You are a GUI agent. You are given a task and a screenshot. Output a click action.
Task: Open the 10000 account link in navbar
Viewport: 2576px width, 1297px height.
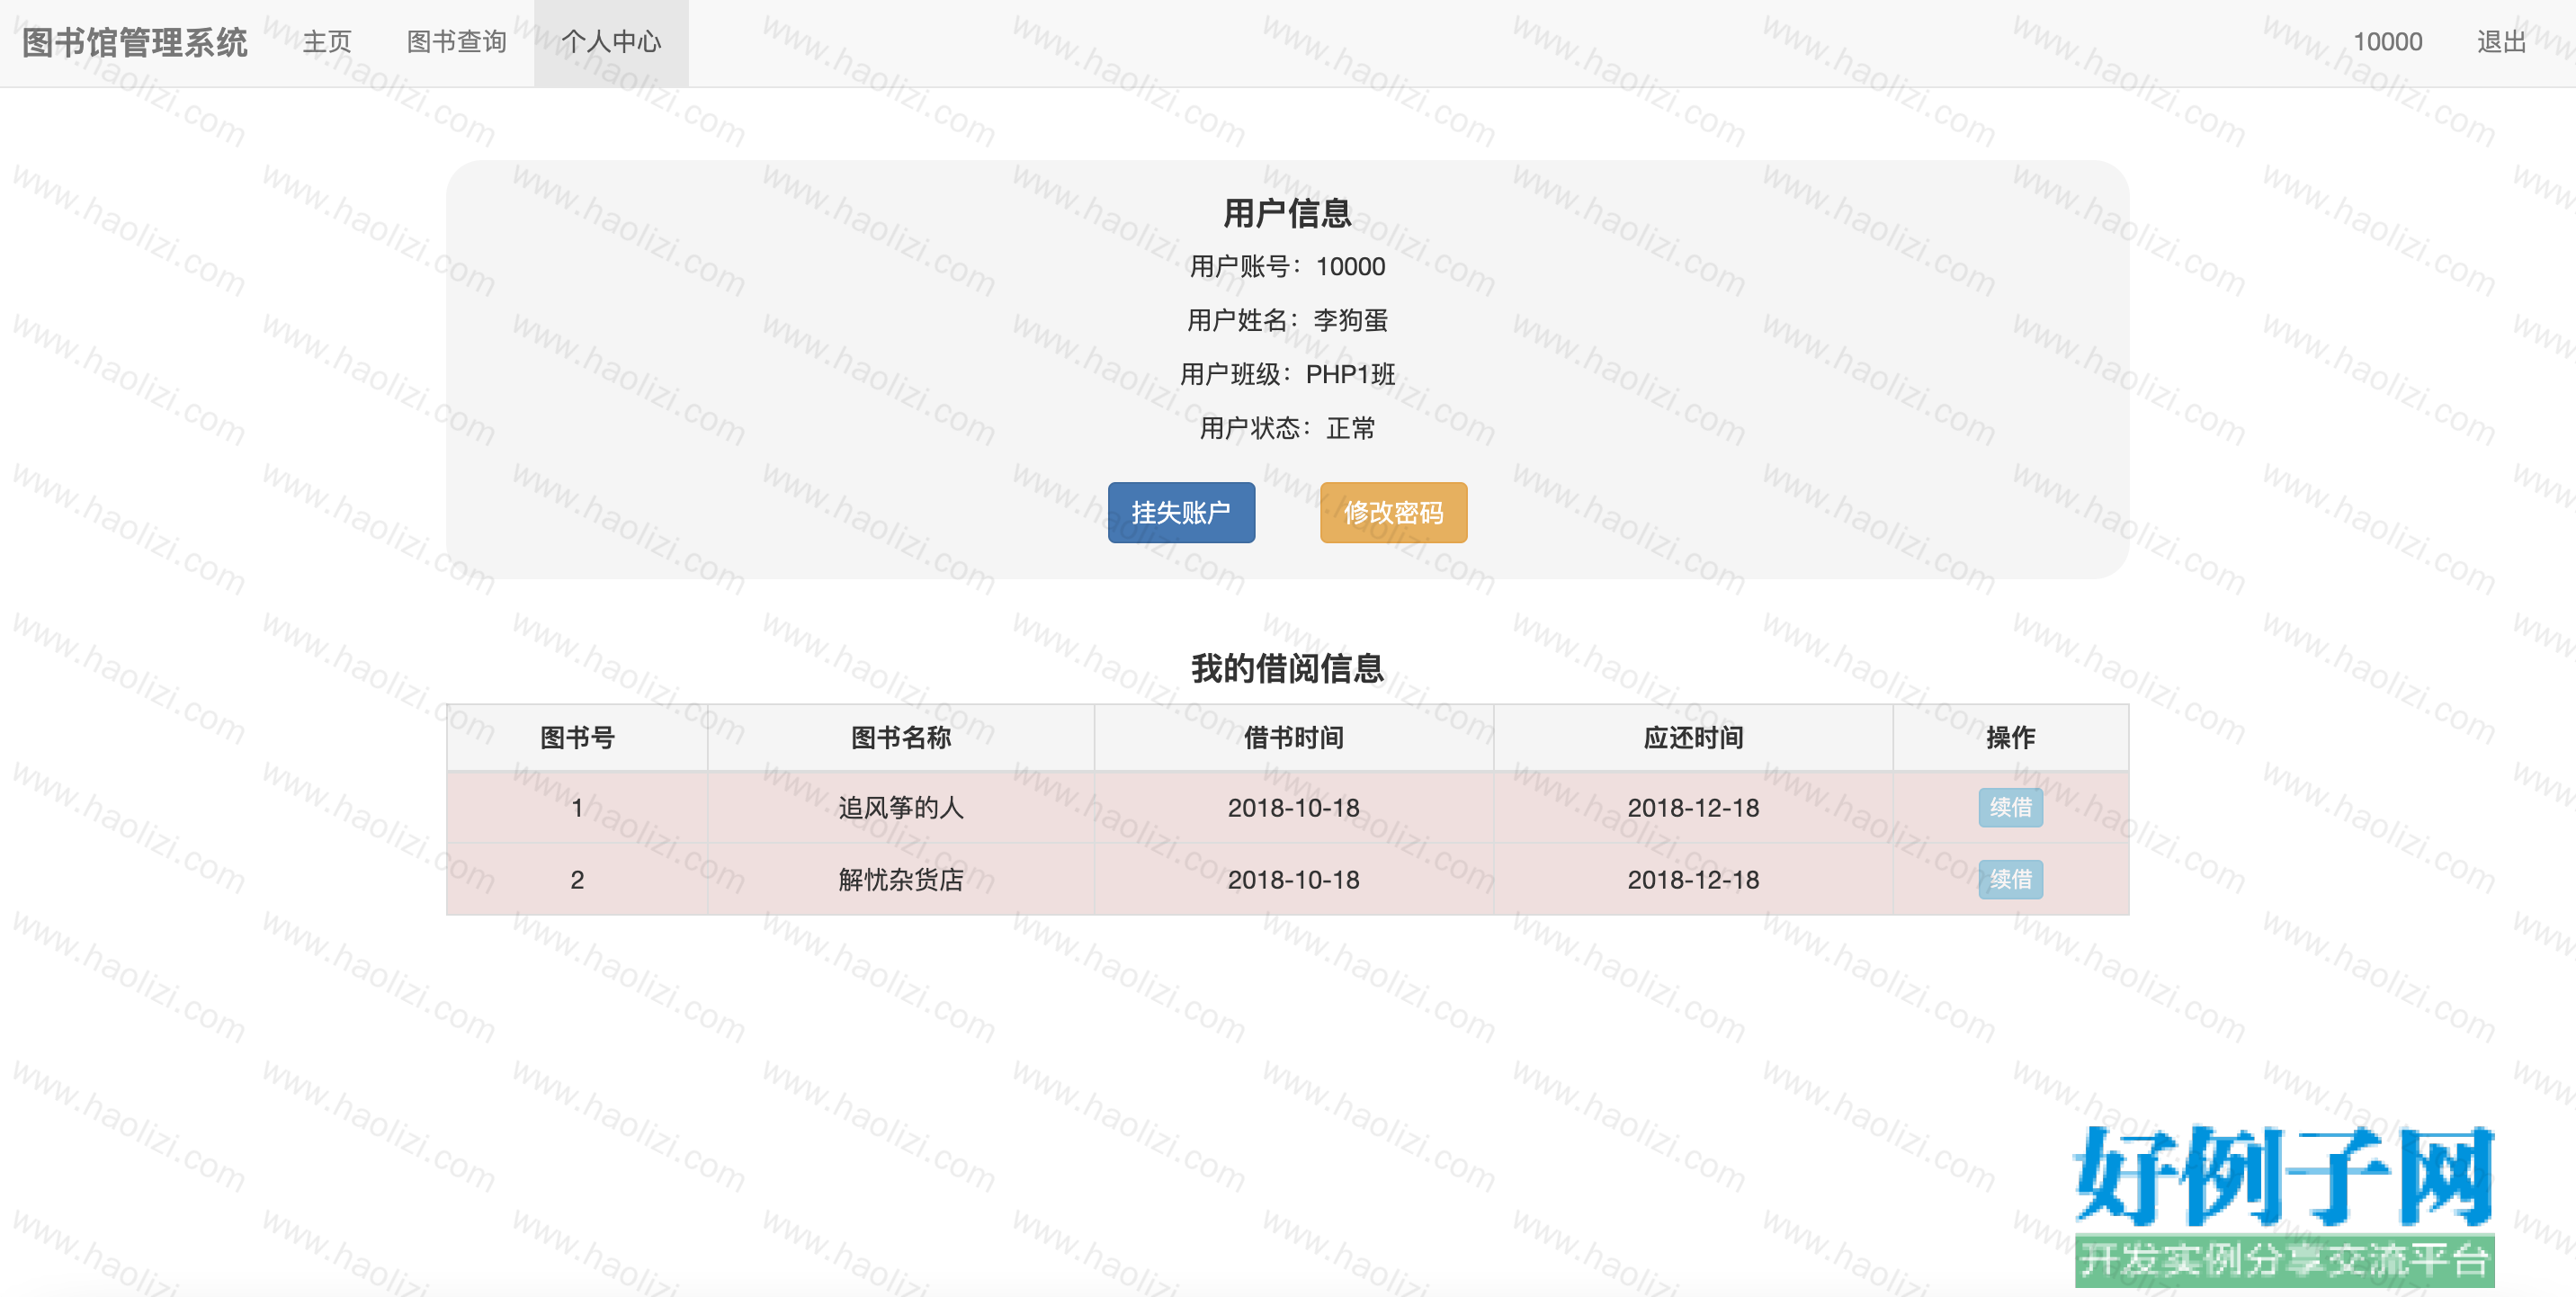click(2387, 42)
